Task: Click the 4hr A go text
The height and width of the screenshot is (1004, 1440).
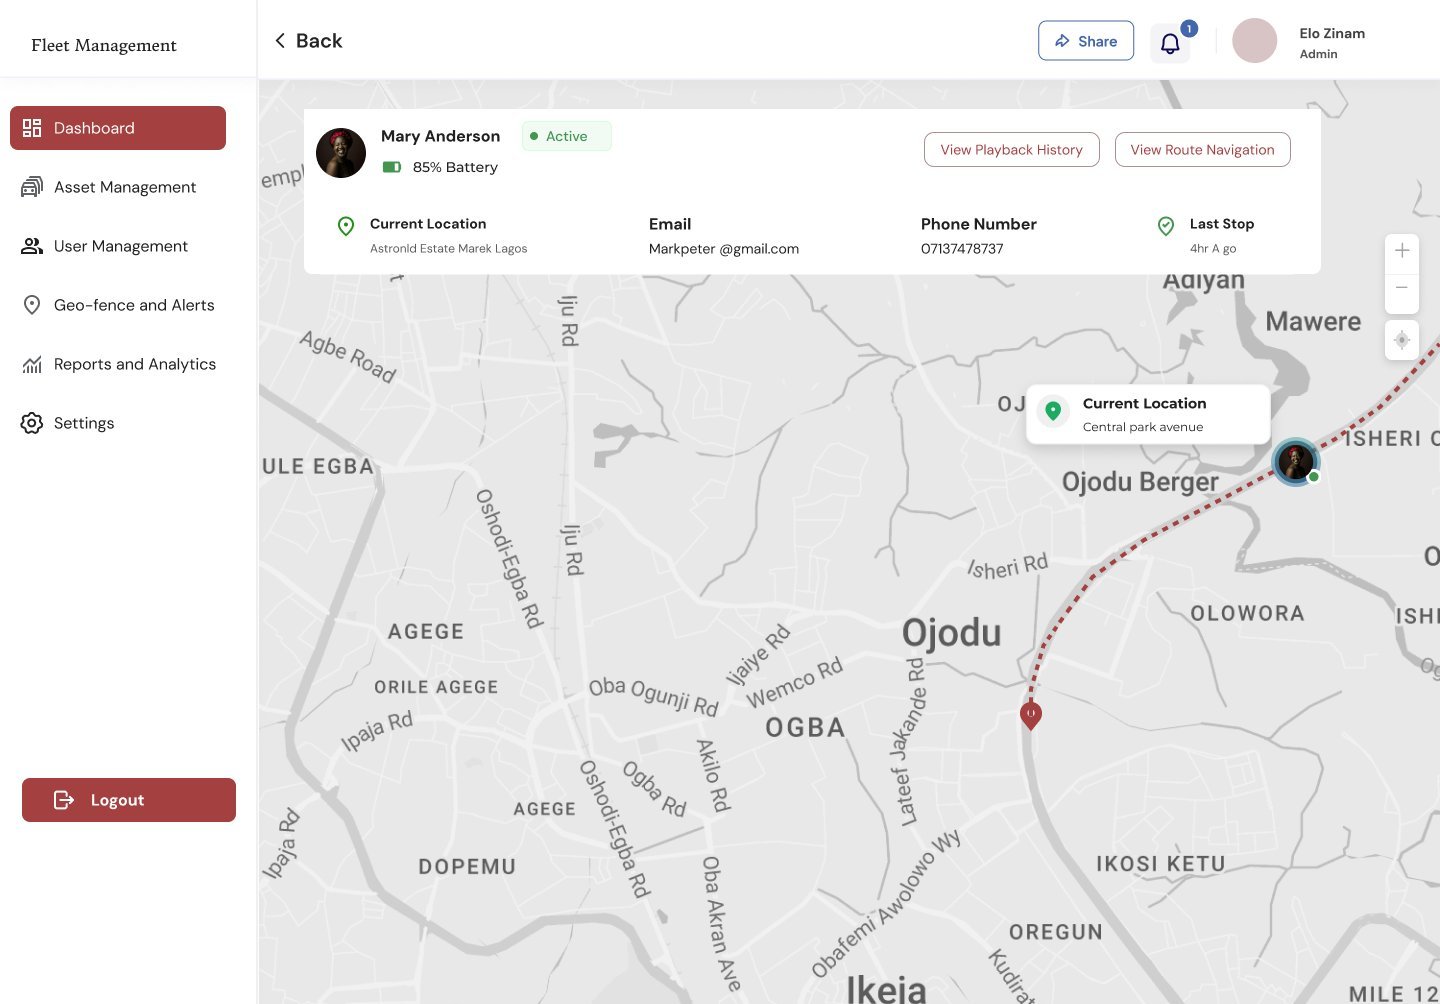Action: coord(1213,249)
